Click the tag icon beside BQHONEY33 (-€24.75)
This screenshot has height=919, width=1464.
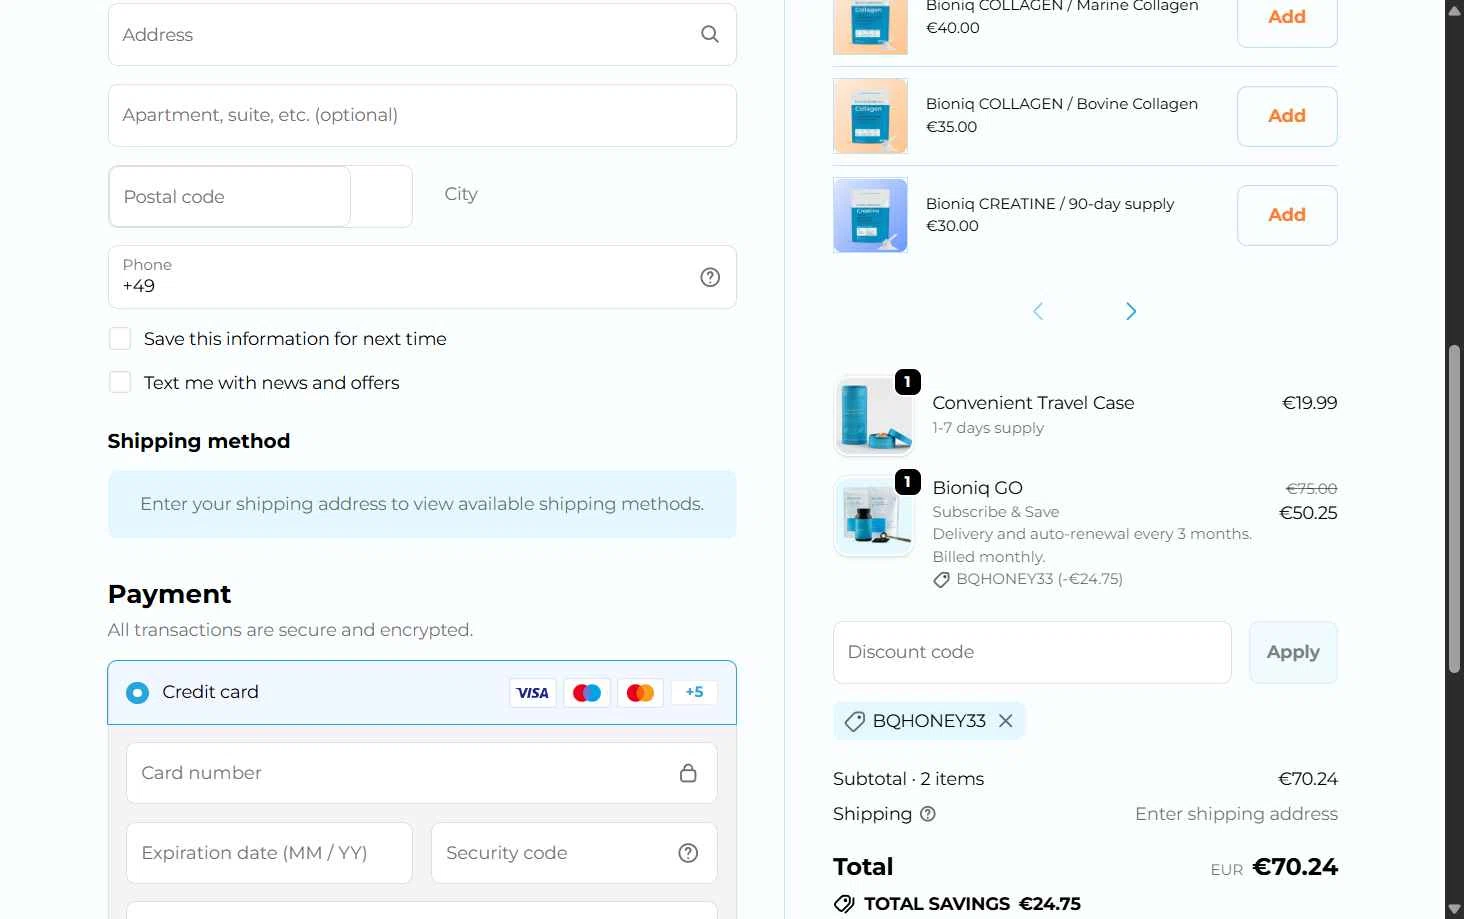click(x=941, y=580)
